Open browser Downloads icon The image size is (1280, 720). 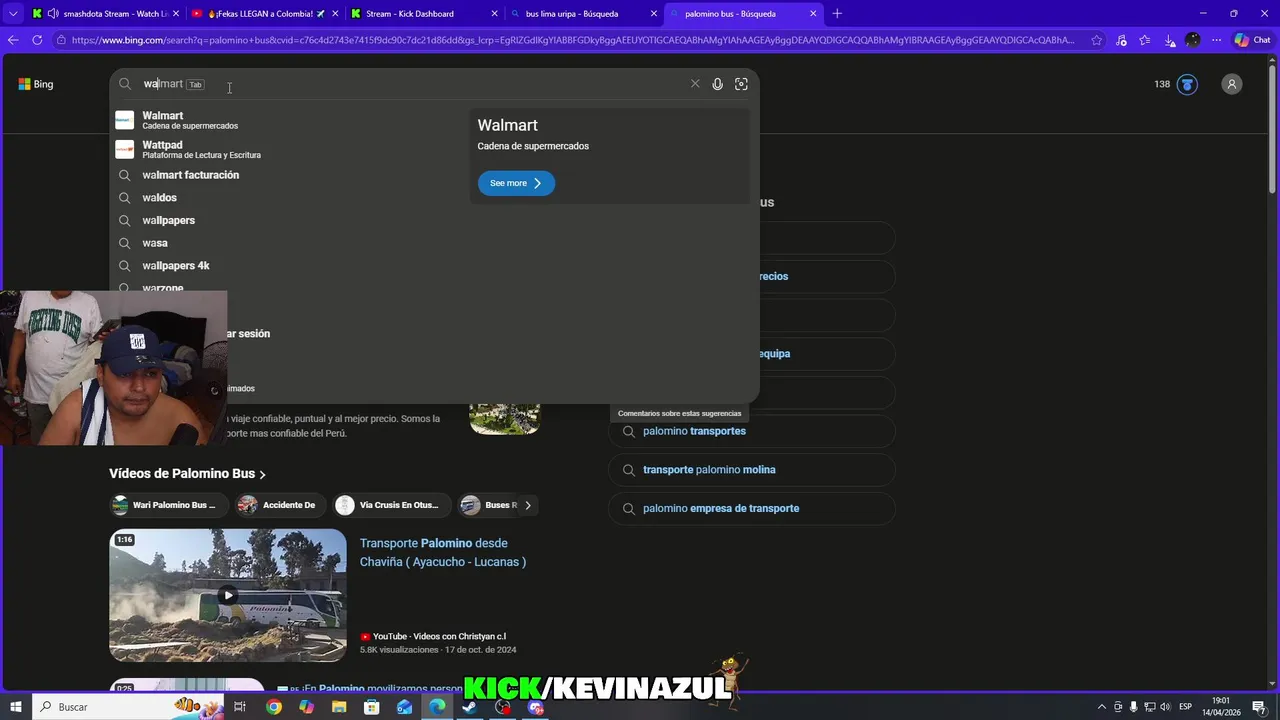point(1169,40)
